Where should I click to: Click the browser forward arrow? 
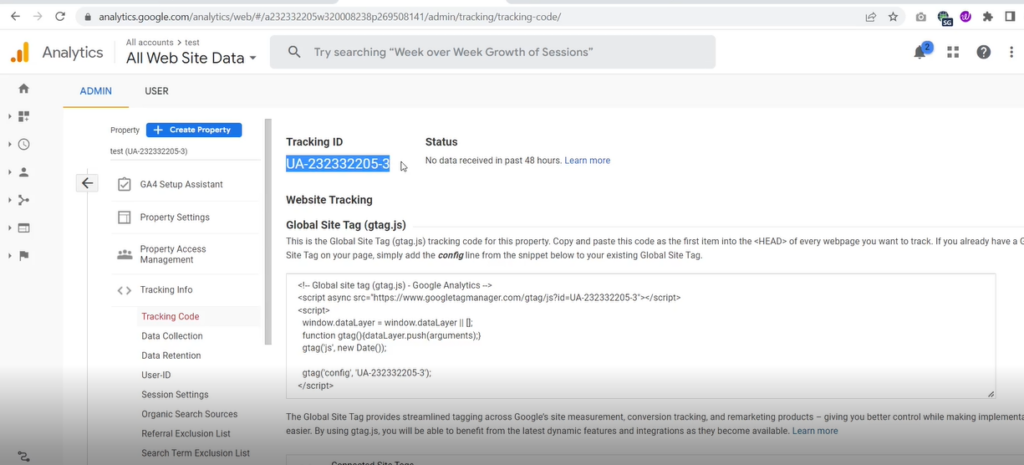37,17
